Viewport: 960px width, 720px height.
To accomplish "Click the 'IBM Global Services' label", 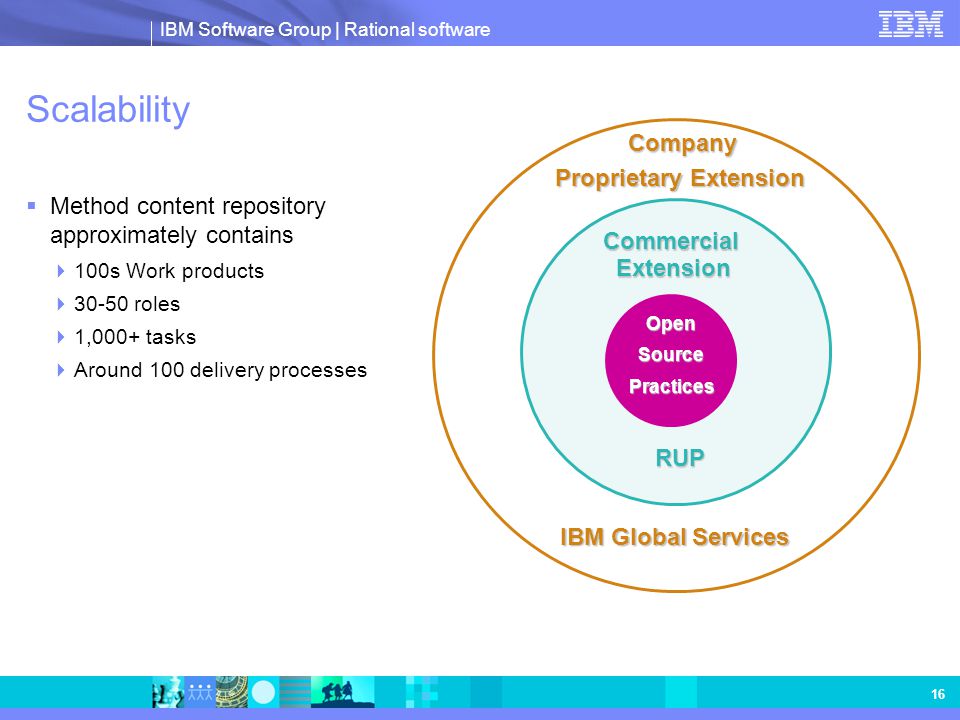I will click(x=675, y=537).
